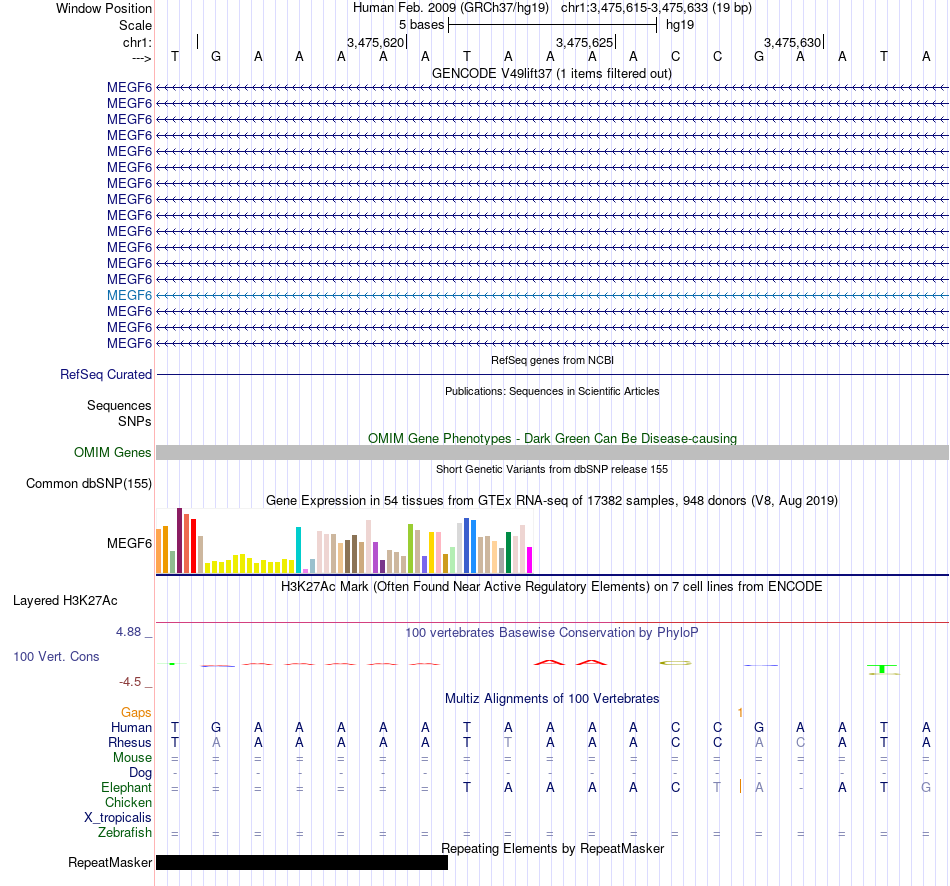Open the GENCODE V49lift37 track title
Viewport: 950px width, 886px height.
coord(551,74)
